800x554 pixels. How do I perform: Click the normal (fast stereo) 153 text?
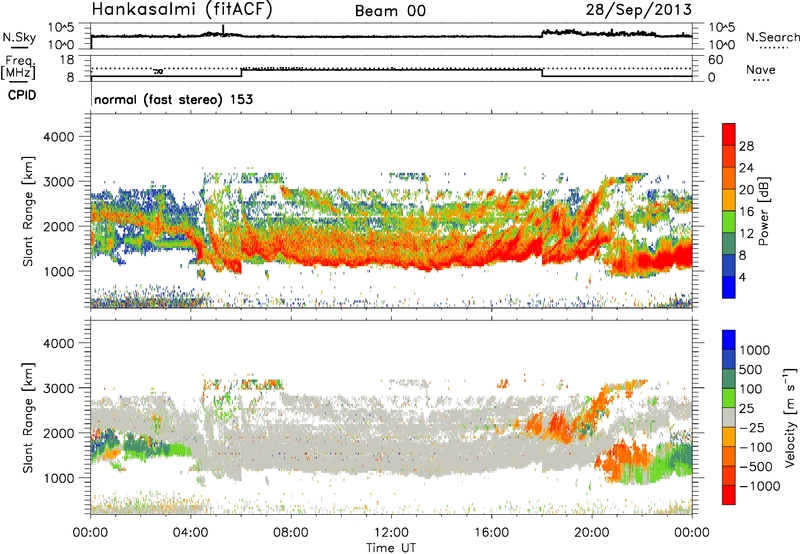coord(173,99)
